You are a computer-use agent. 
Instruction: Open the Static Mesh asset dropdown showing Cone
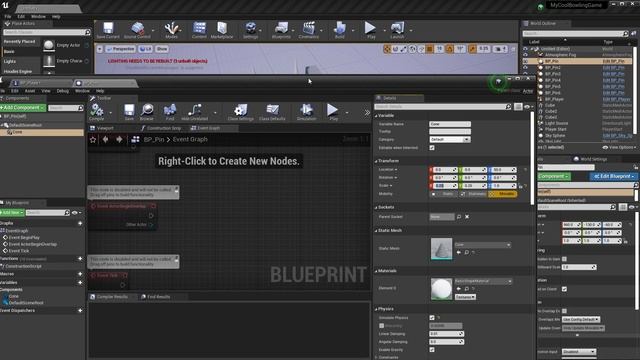click(x=482, y=245)
